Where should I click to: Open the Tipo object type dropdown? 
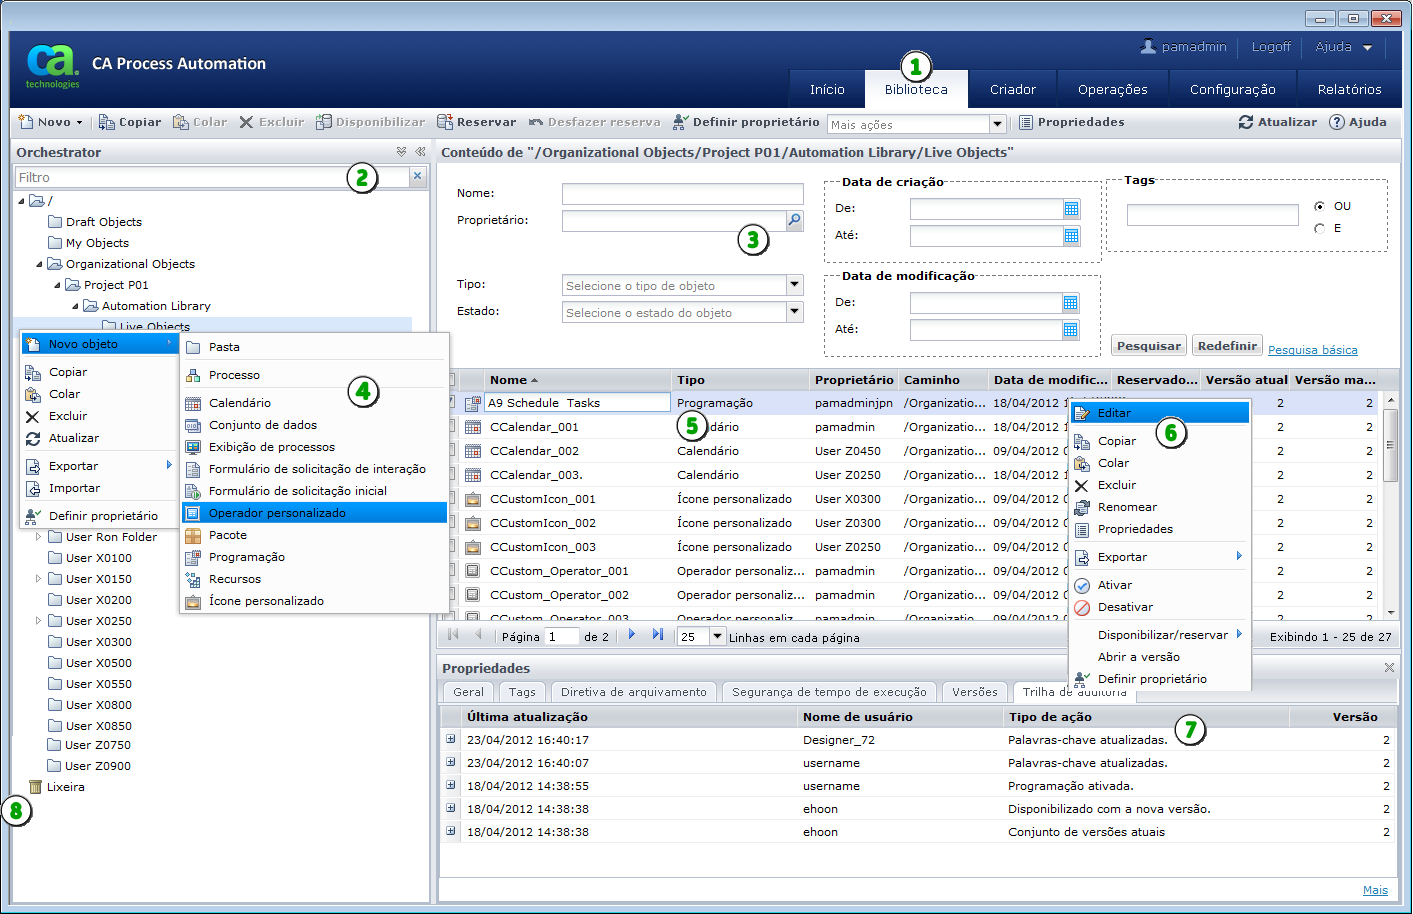tap(794, 285)
